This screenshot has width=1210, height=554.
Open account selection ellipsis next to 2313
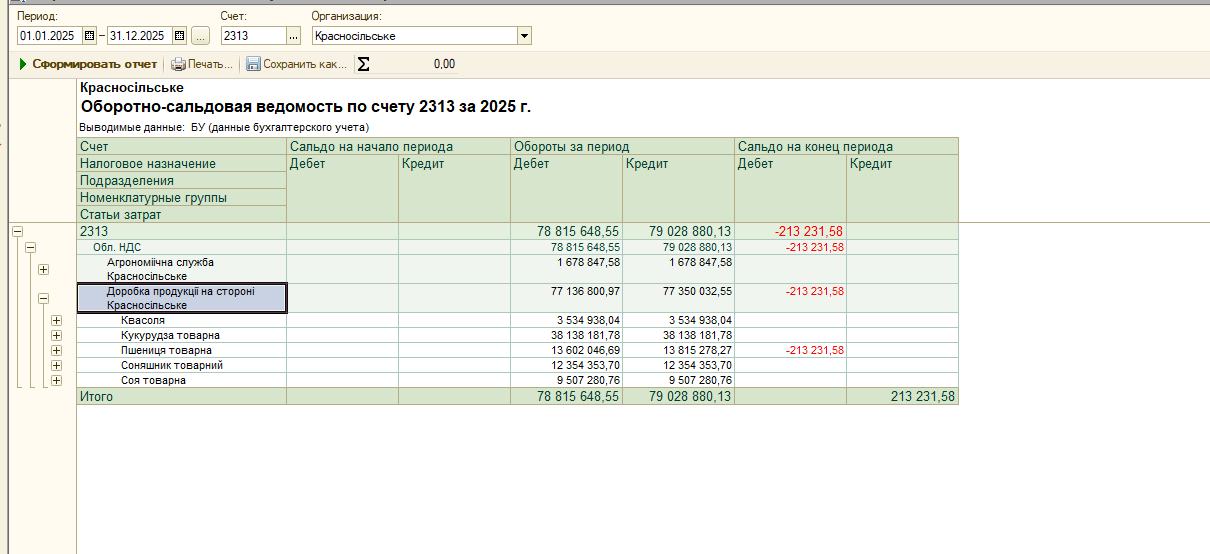click(294, 36)
